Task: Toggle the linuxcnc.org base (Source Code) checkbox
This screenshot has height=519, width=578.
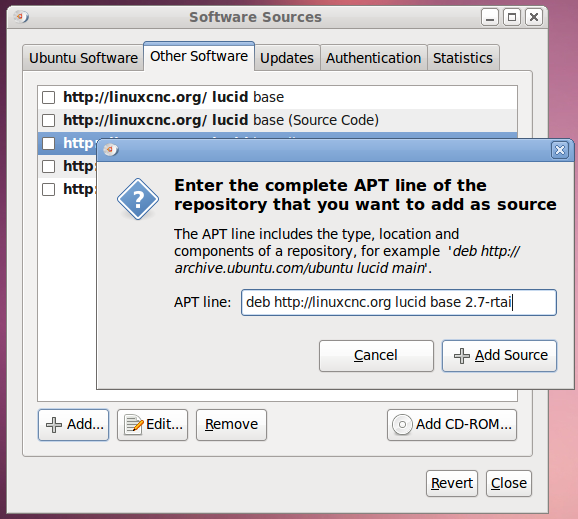Action: [x=49, y=121]
